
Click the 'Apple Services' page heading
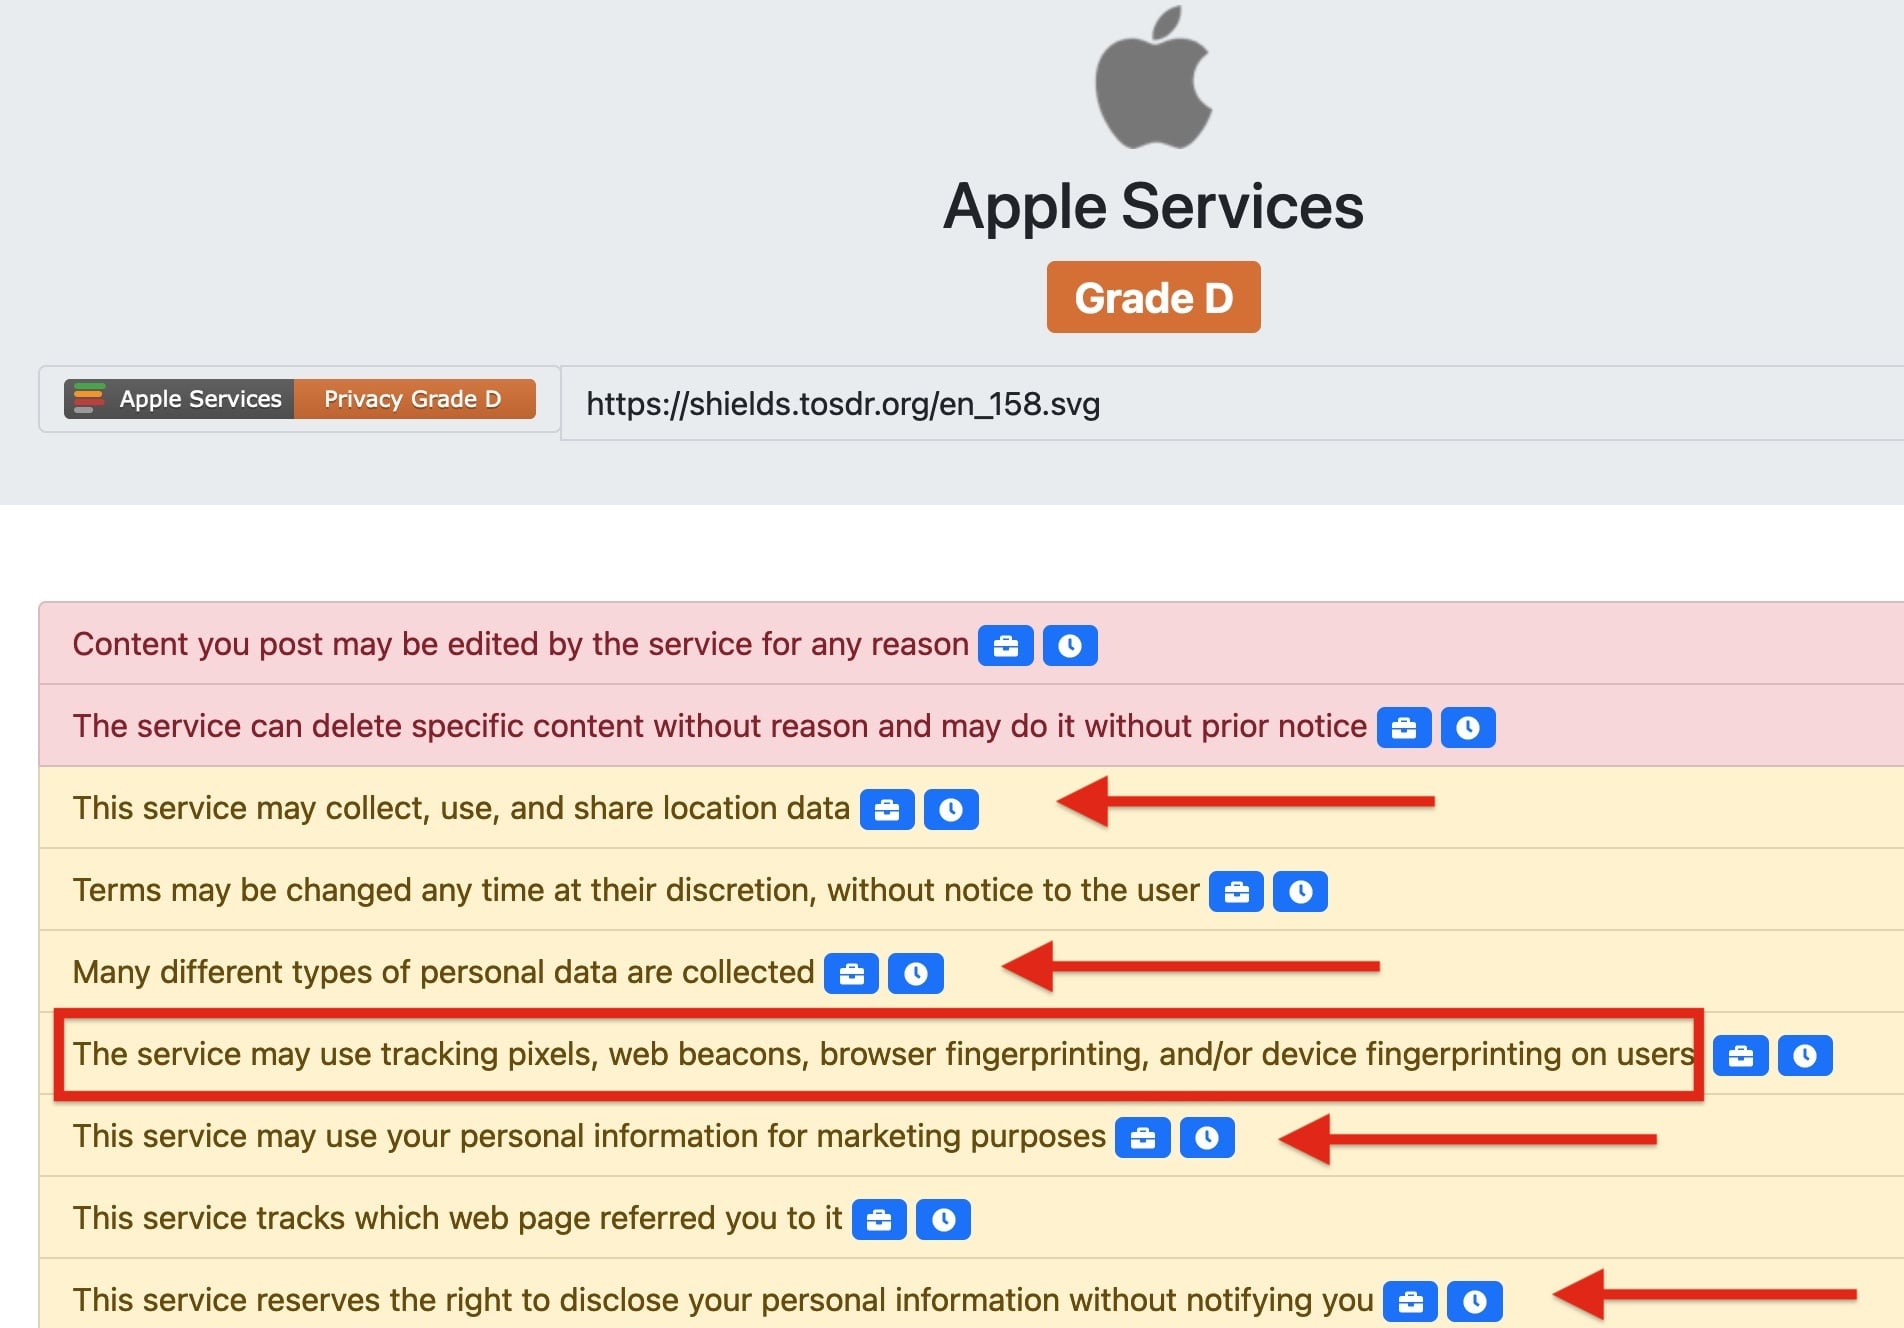(1153, 207)
